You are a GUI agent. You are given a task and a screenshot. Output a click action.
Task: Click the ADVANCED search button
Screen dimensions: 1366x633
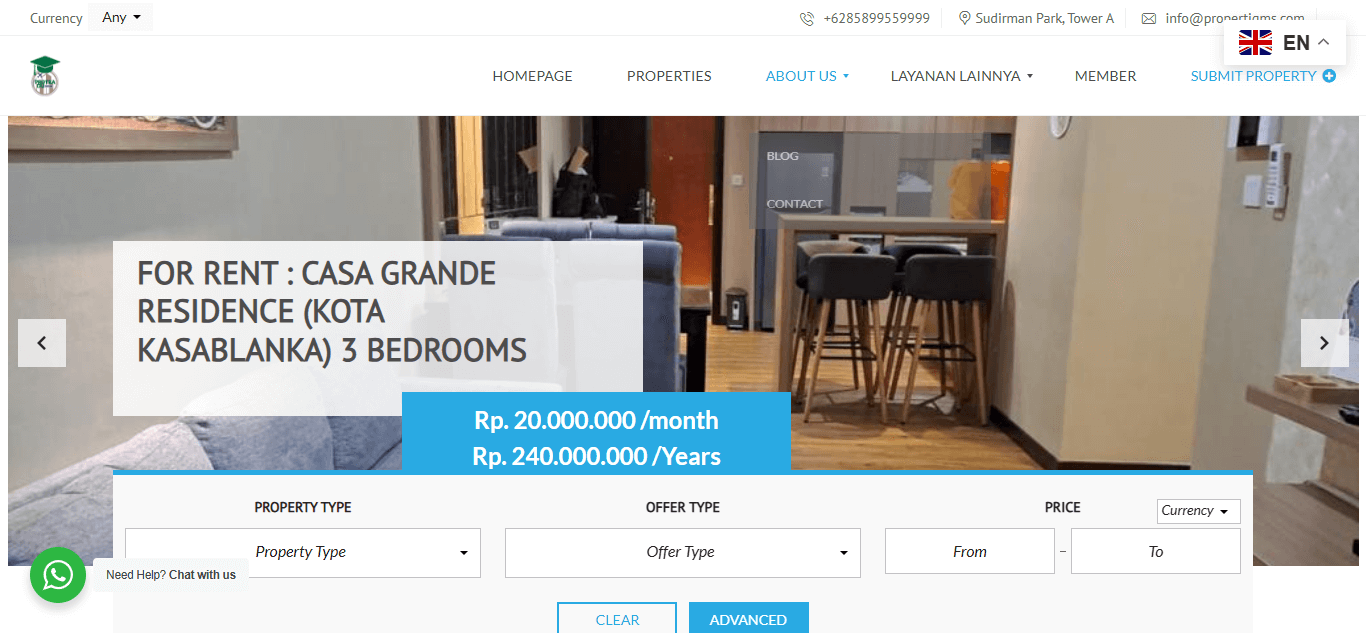point(748,618)
